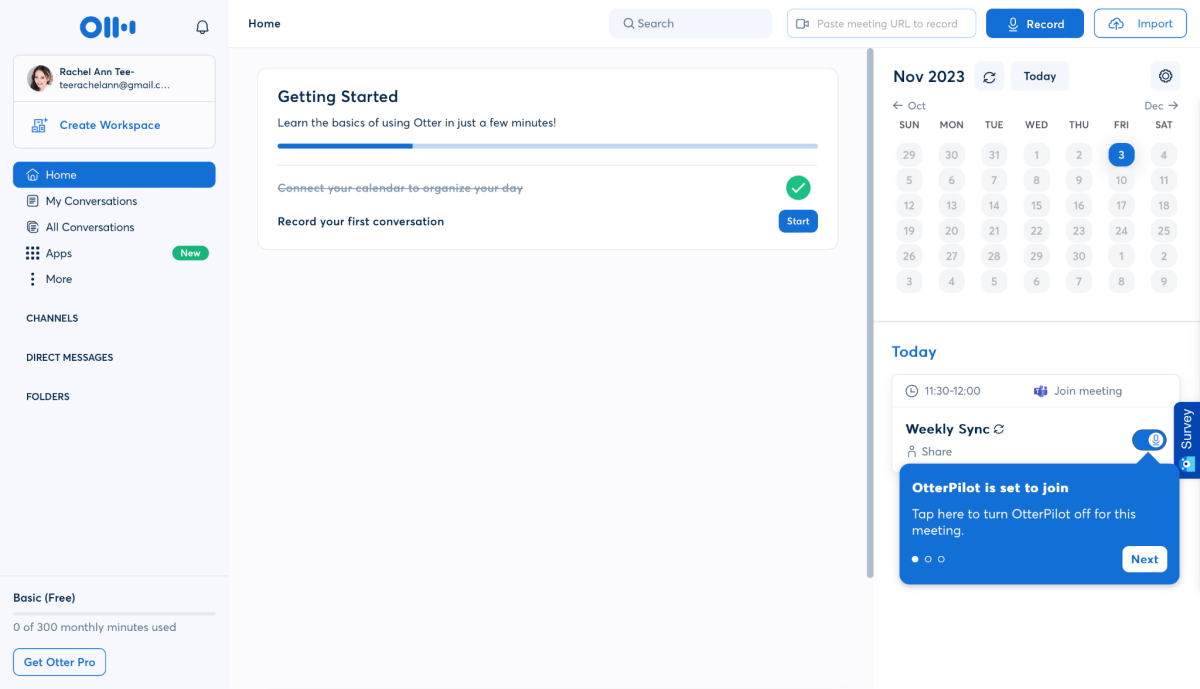1200x689 pixels.
Task: Select November 22 in the calendar
Action: click(1037, 231)
